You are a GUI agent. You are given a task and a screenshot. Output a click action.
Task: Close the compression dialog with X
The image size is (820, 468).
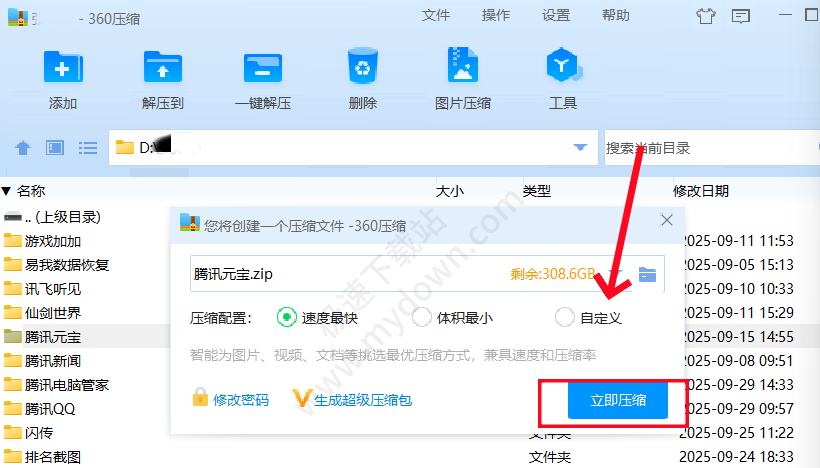point(666,220)
